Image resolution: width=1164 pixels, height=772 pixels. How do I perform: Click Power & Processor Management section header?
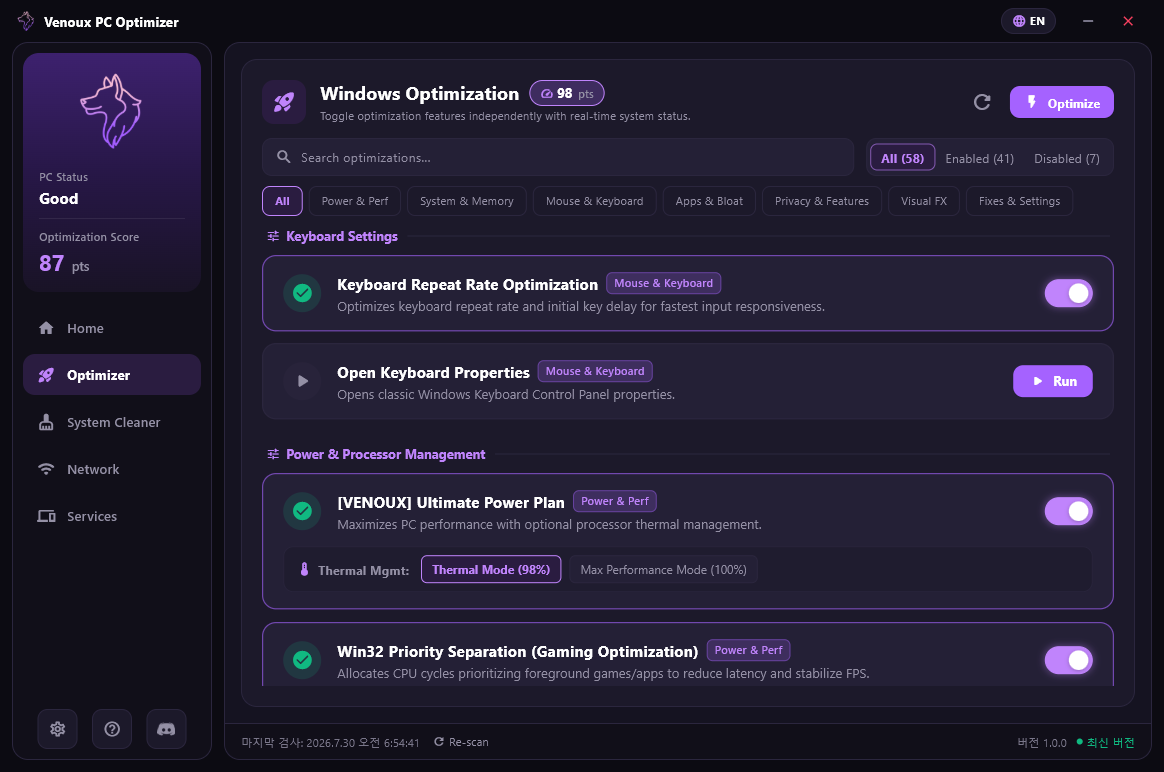pos(385,454)
